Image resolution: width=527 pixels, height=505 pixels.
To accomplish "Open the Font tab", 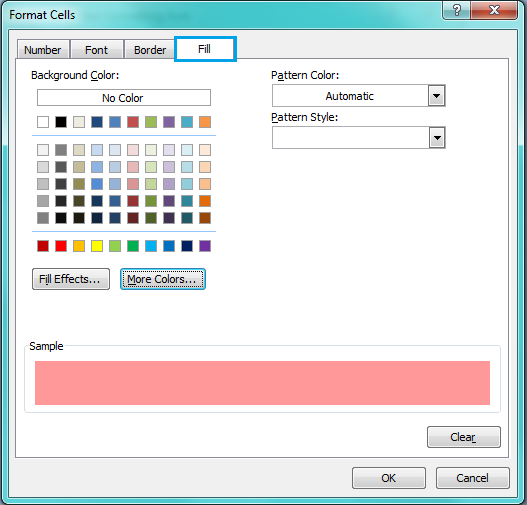I will (x=96, y=50).
